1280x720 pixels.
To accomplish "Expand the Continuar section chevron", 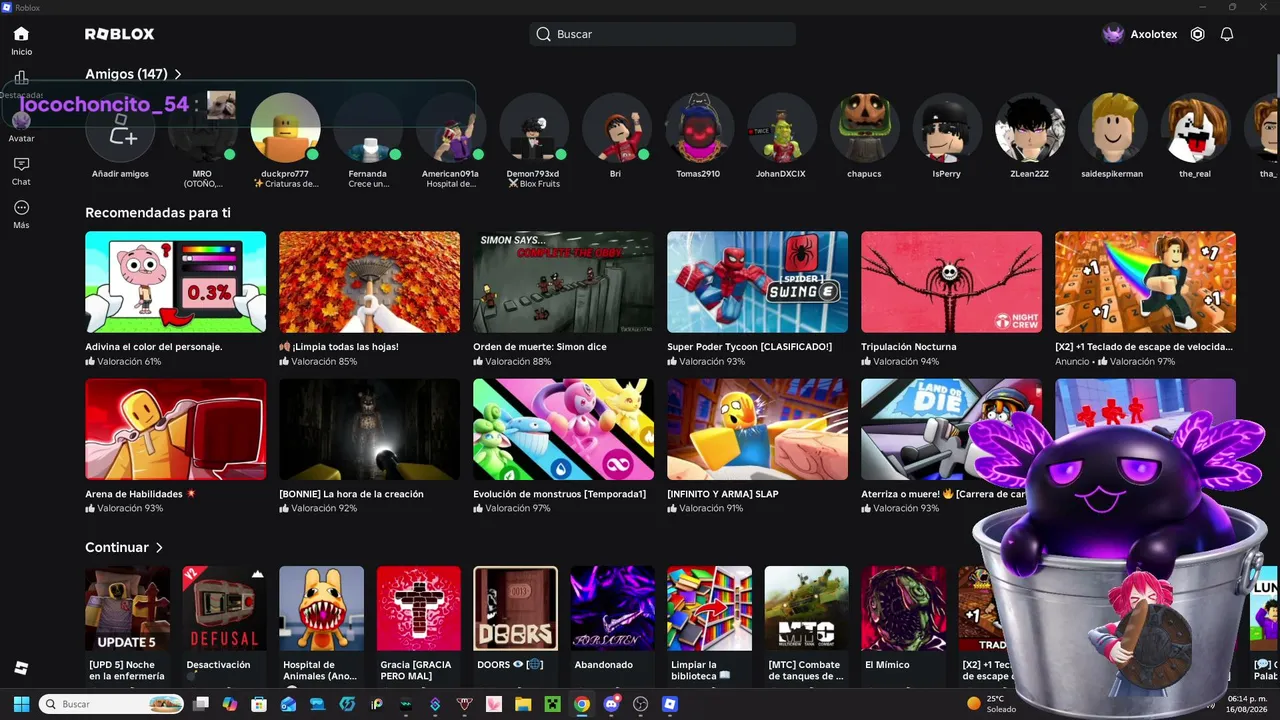I will [x=159, y=547].
